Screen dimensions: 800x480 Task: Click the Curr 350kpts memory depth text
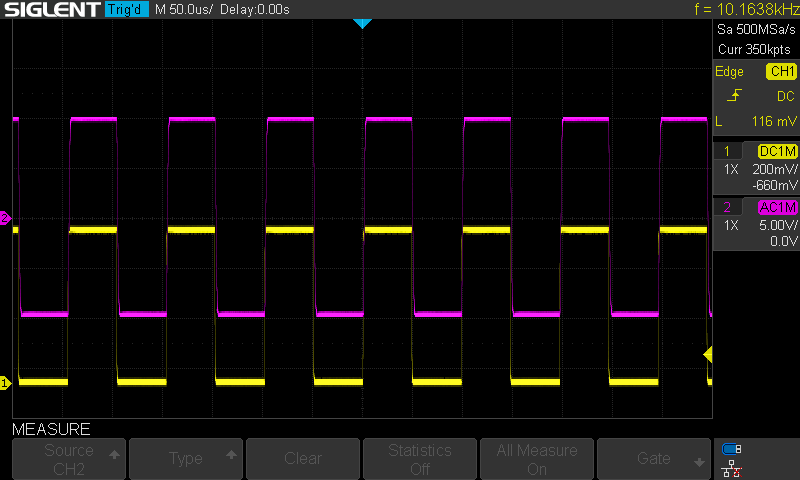(754, 49)
